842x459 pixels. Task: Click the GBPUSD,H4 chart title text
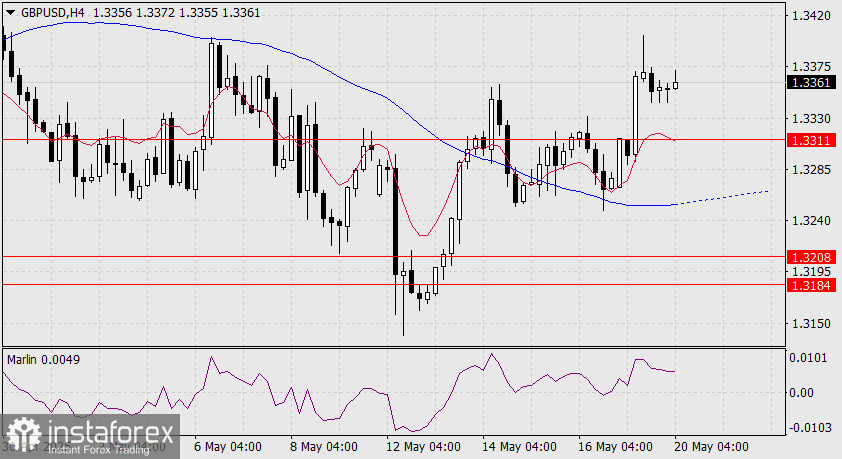point(53,12)
